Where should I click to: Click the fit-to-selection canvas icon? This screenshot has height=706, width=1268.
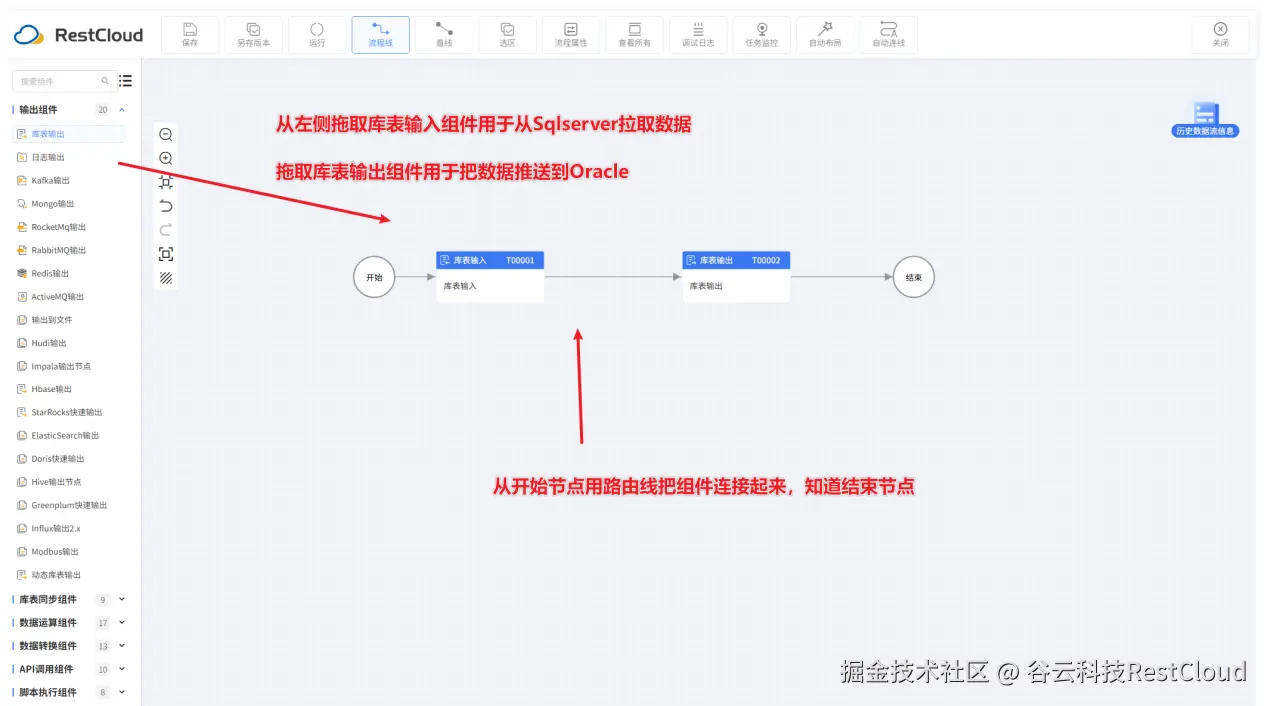click(166, 182)
